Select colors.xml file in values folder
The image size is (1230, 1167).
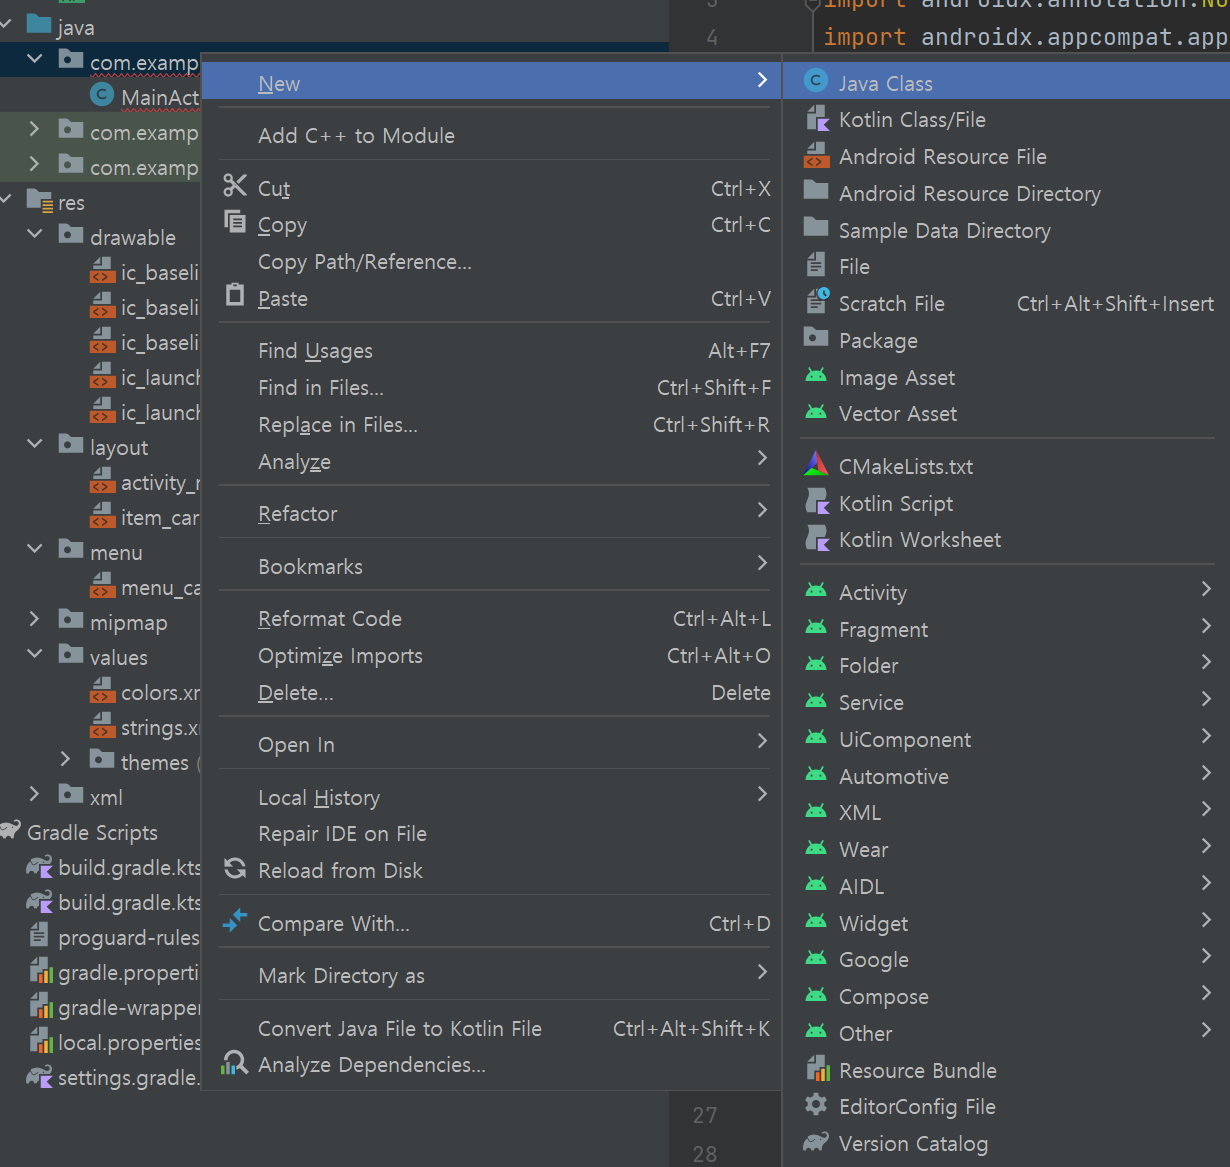[x=160, y=692]
